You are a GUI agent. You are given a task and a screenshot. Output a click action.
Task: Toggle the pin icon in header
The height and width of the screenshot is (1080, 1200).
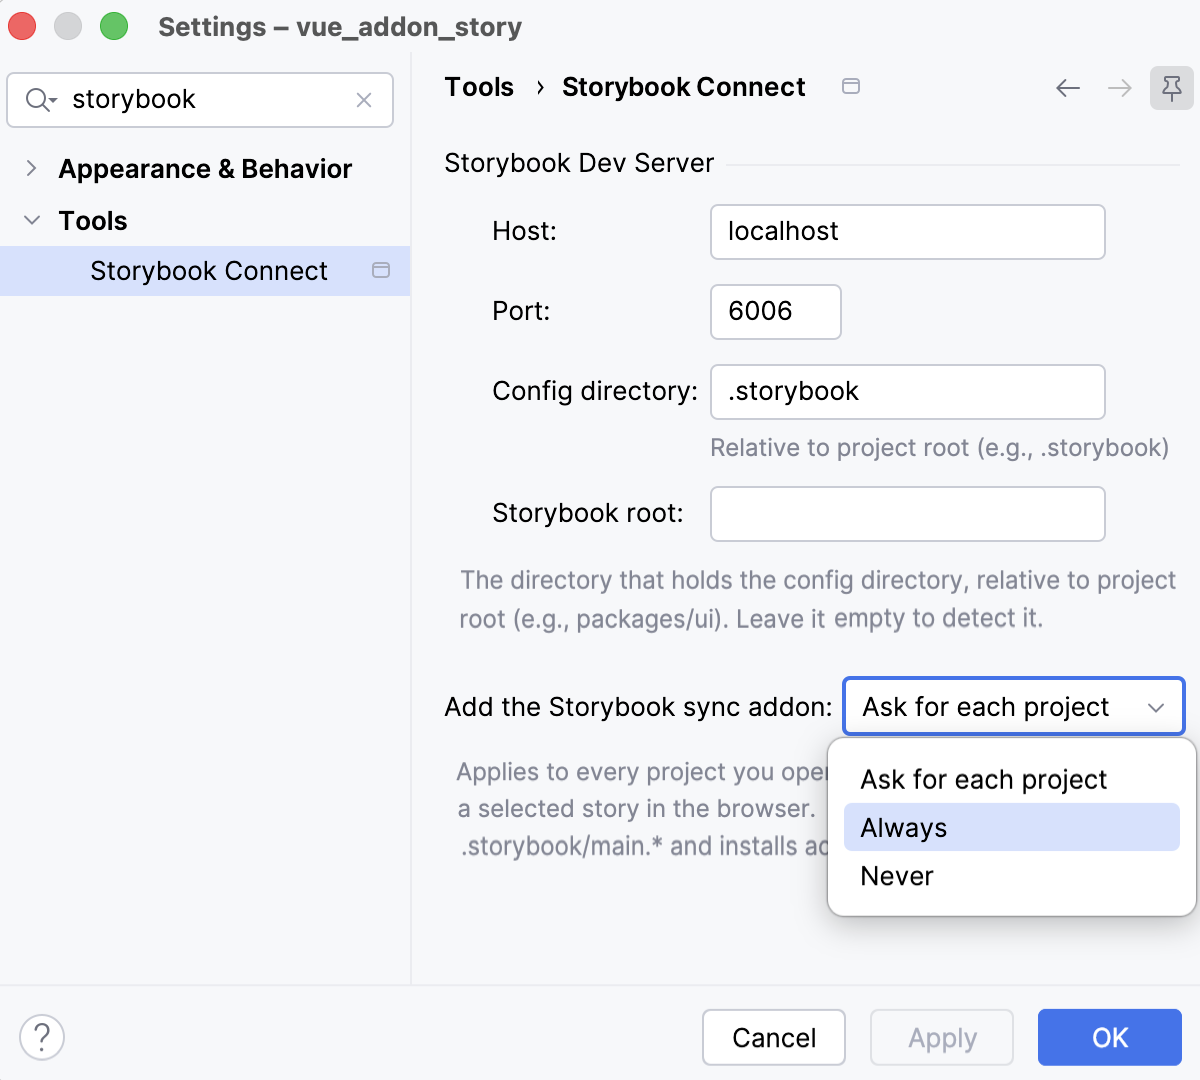pyautogui.click(x=1172, y=88)
